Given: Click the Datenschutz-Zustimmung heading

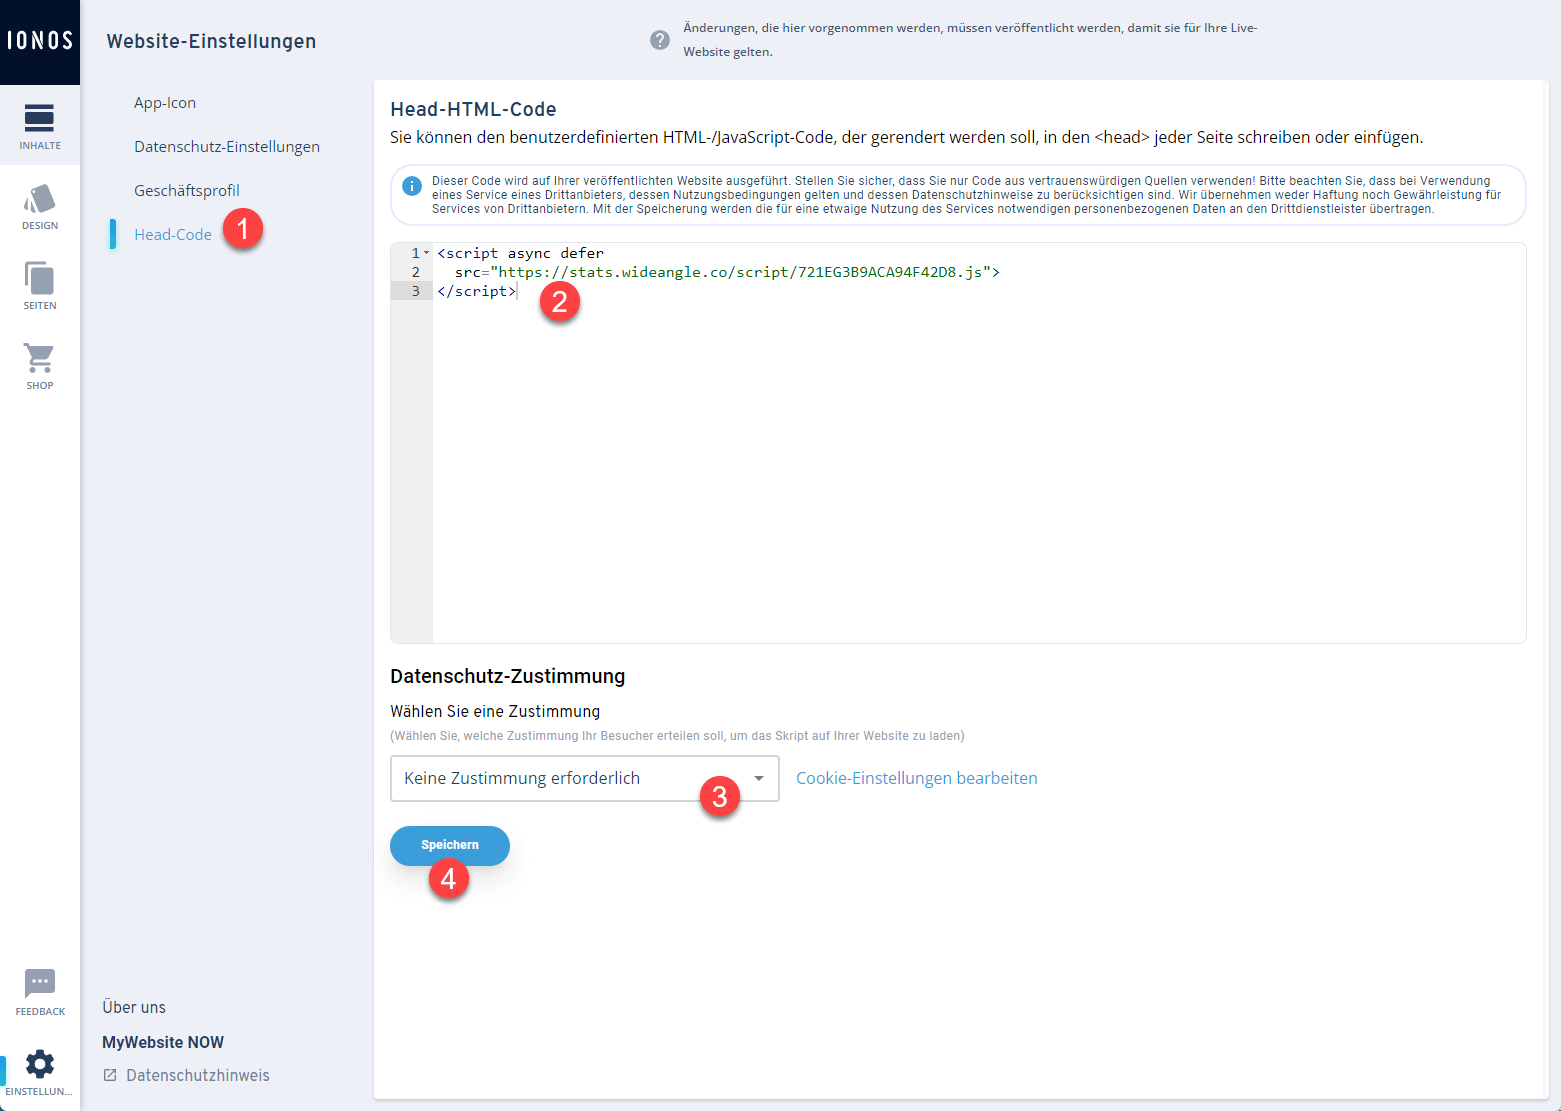Looking at the screenshot, I should coord(507,676).
